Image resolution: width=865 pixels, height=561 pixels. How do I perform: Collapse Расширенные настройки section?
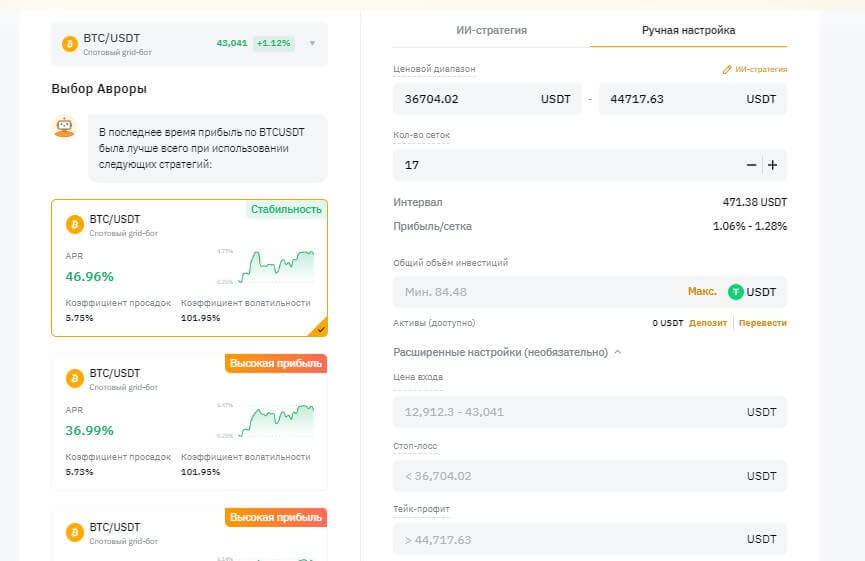pyautogui.click(x=617, y=352)
